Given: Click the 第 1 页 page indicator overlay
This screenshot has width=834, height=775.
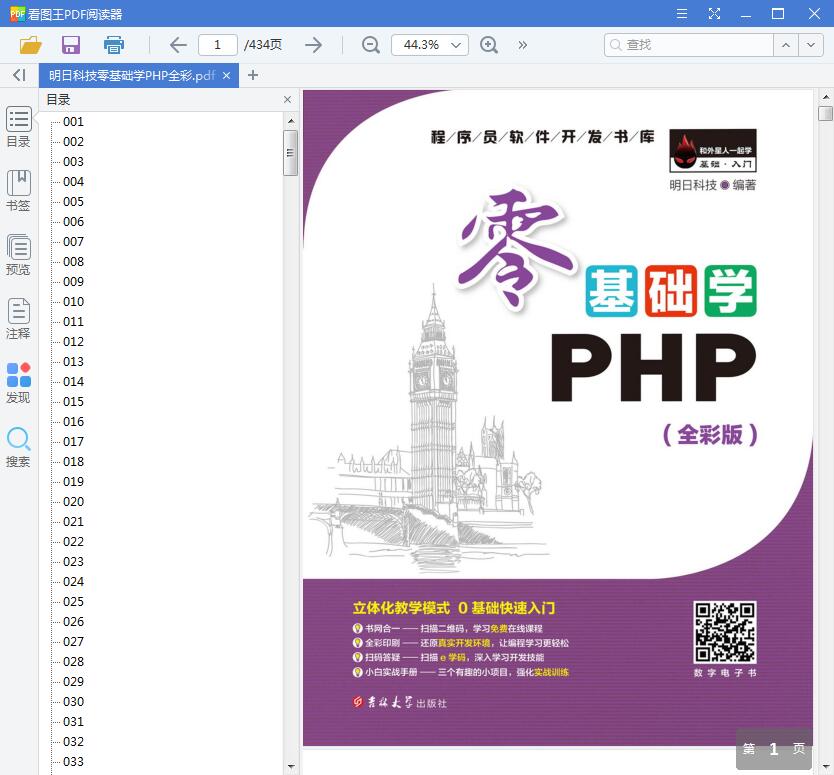Looking at the screenshot, I should click(774, 749).
